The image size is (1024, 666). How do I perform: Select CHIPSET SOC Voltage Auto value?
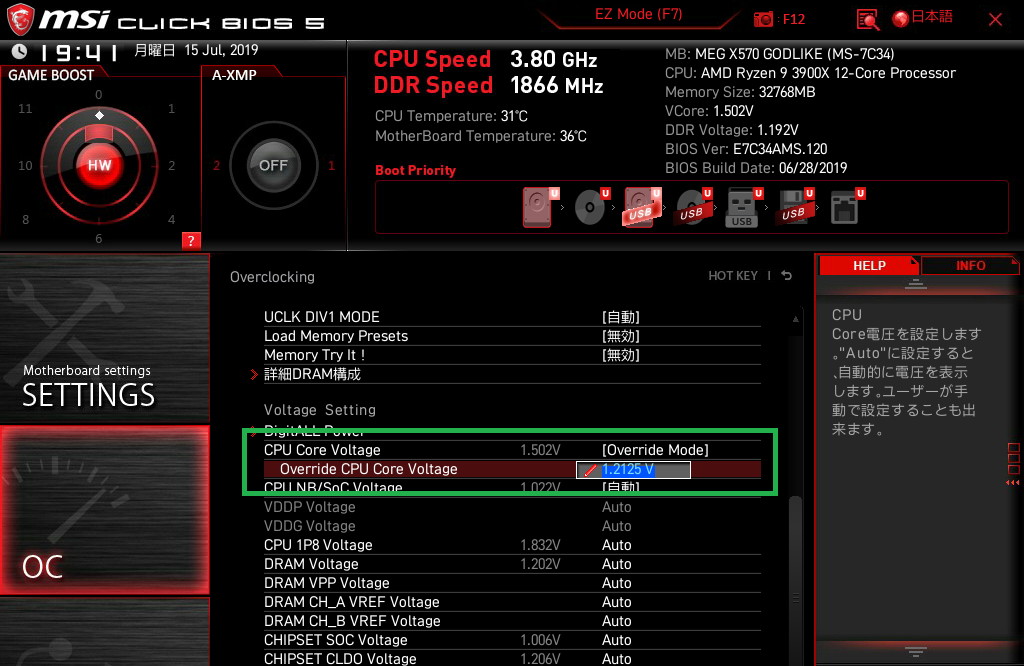click(x=616, y=640)
